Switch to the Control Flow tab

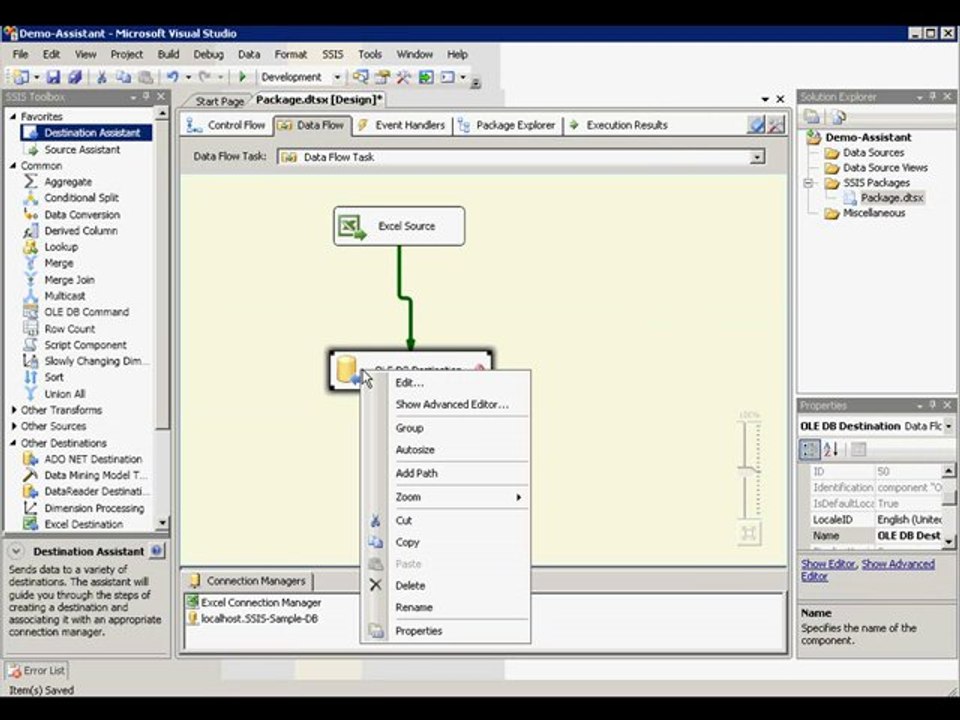(x=227, y=126)
